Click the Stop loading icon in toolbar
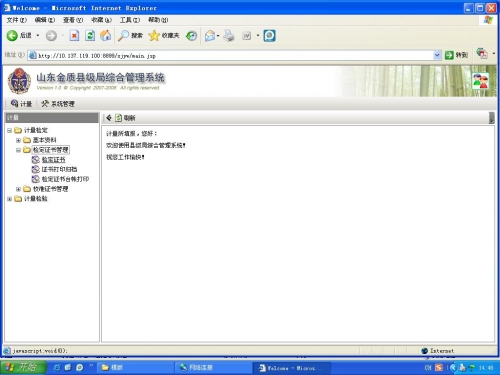Viewport: 500px width, 375px height. coord(74,35)
